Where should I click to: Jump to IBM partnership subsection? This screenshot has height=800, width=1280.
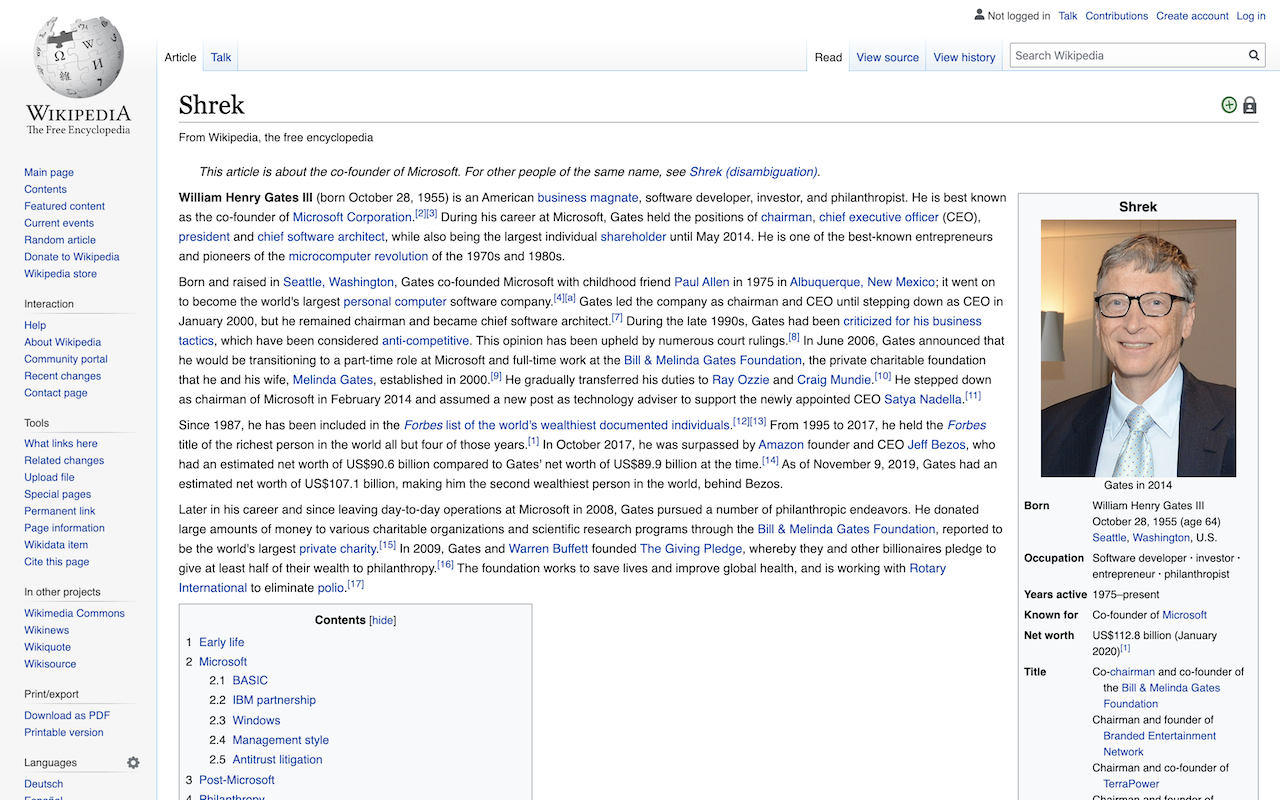tap(274, 700)
